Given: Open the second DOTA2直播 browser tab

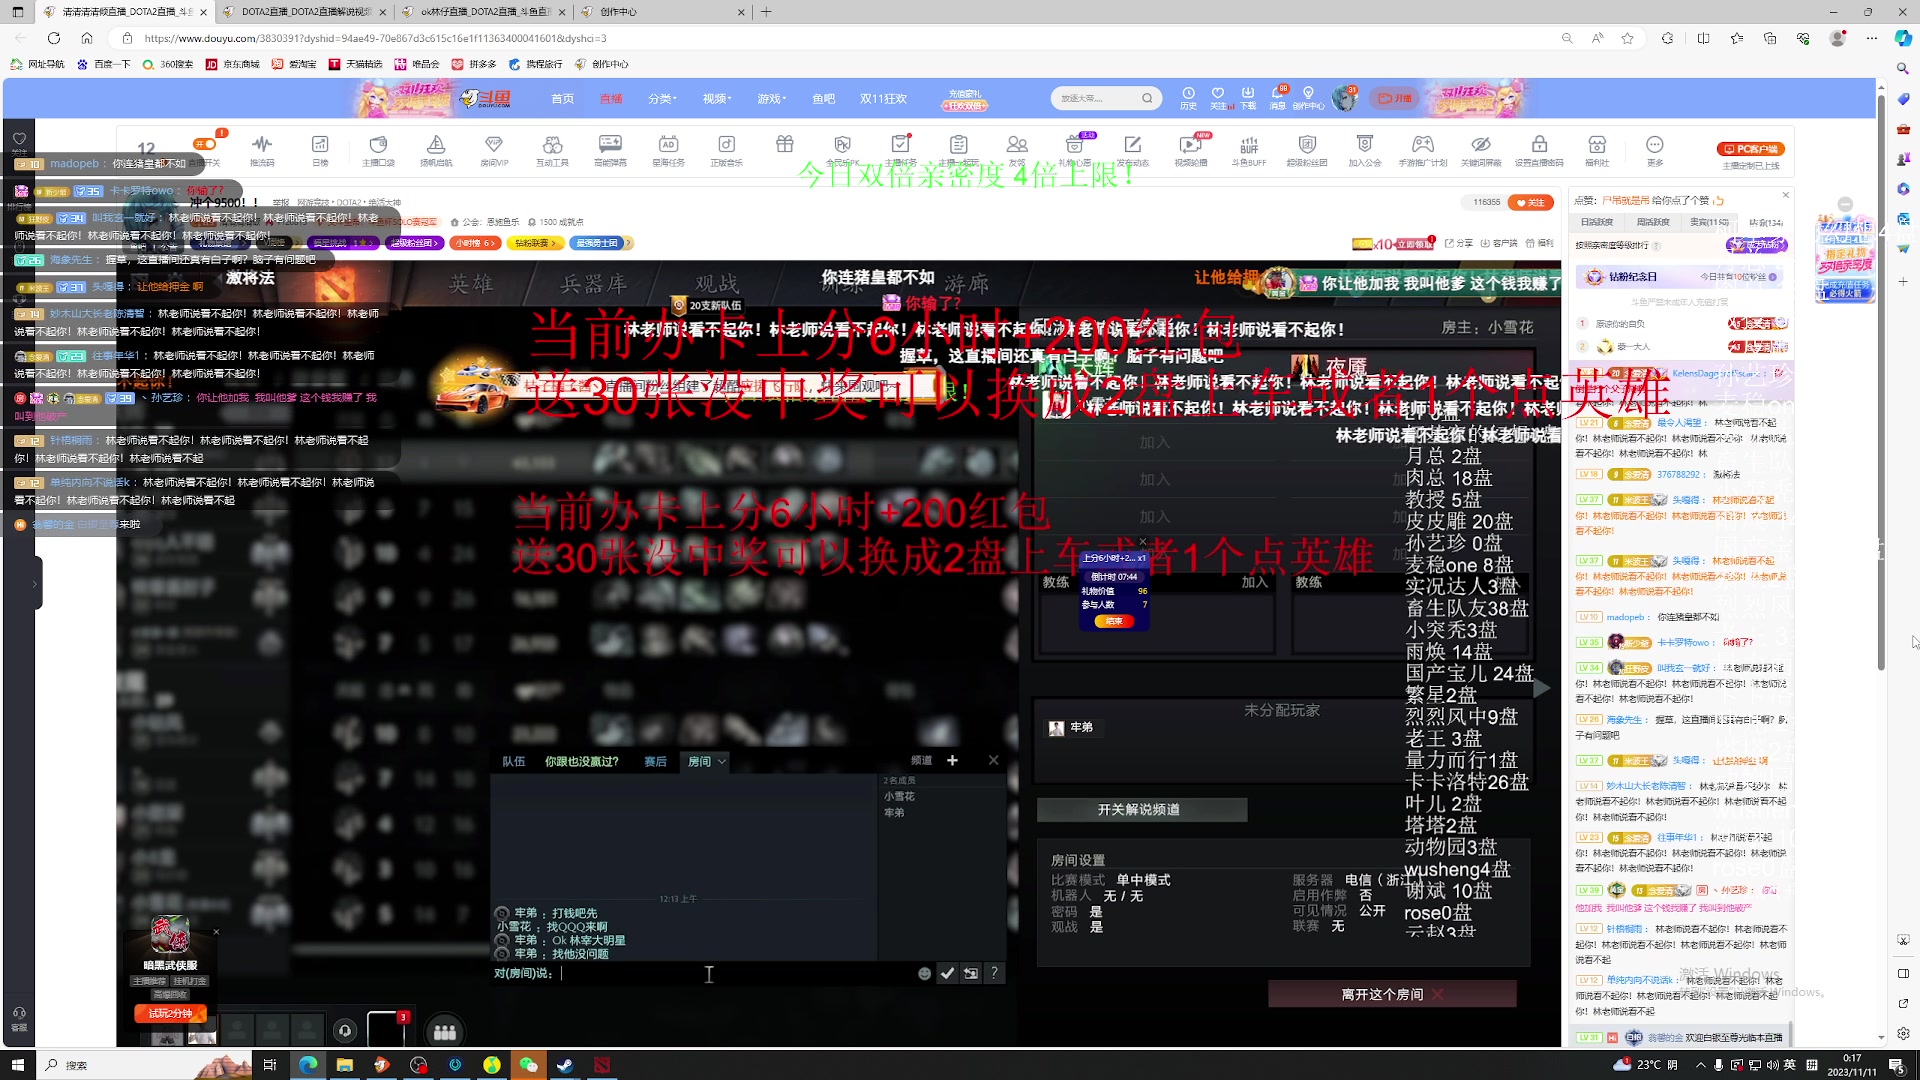Looking at the screenshot, I should point(305,12).
